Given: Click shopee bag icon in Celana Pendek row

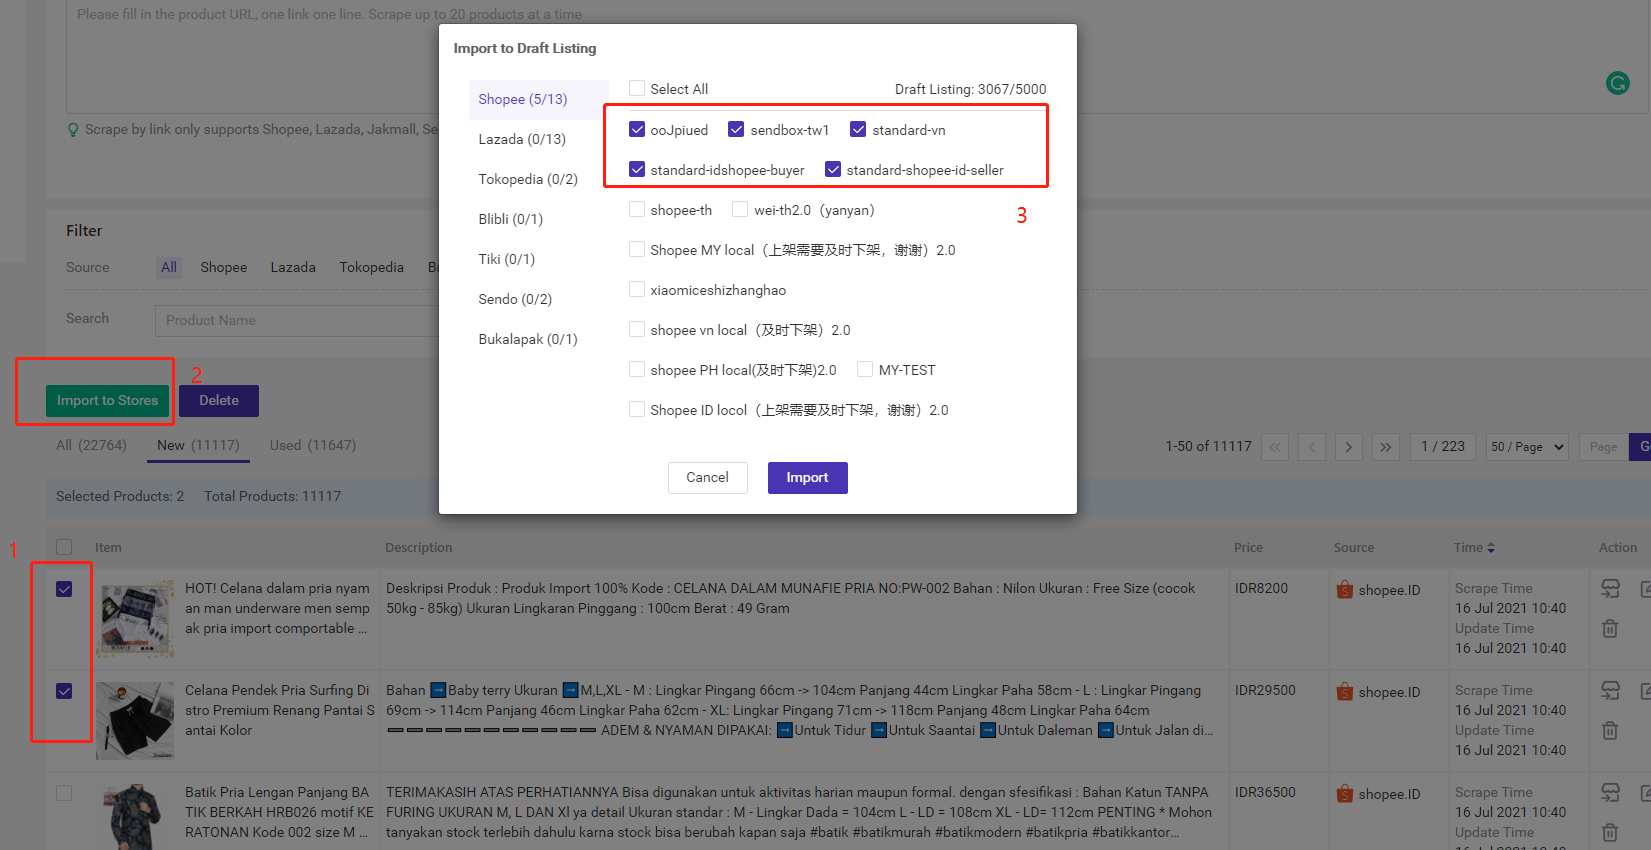Looking at the screenshot, I should click(1345, 692).
